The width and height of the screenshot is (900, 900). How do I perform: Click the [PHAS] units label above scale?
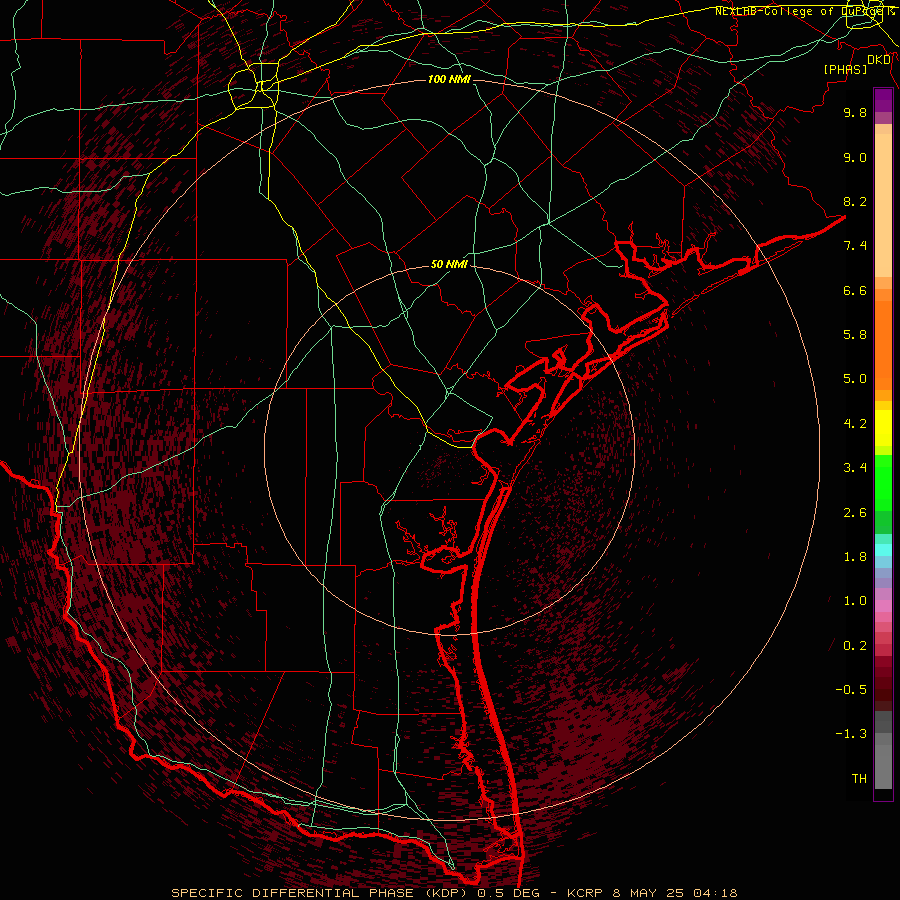[845, 69]
